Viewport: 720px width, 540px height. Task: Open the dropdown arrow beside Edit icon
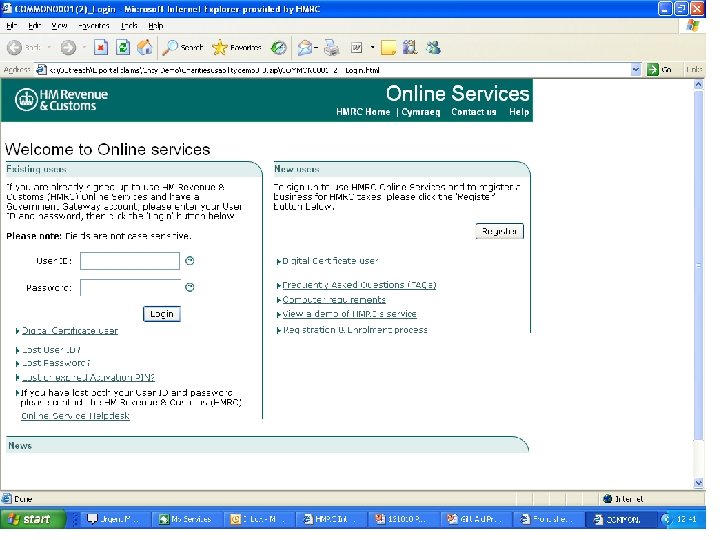click(x=372, y=47)
